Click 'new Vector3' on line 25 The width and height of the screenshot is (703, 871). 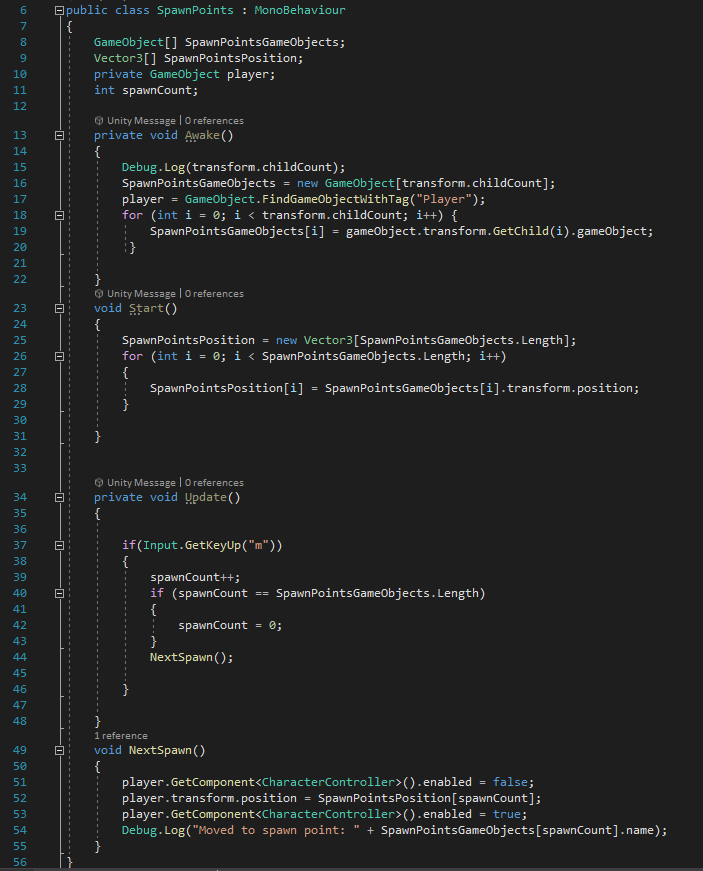[314, 340]
